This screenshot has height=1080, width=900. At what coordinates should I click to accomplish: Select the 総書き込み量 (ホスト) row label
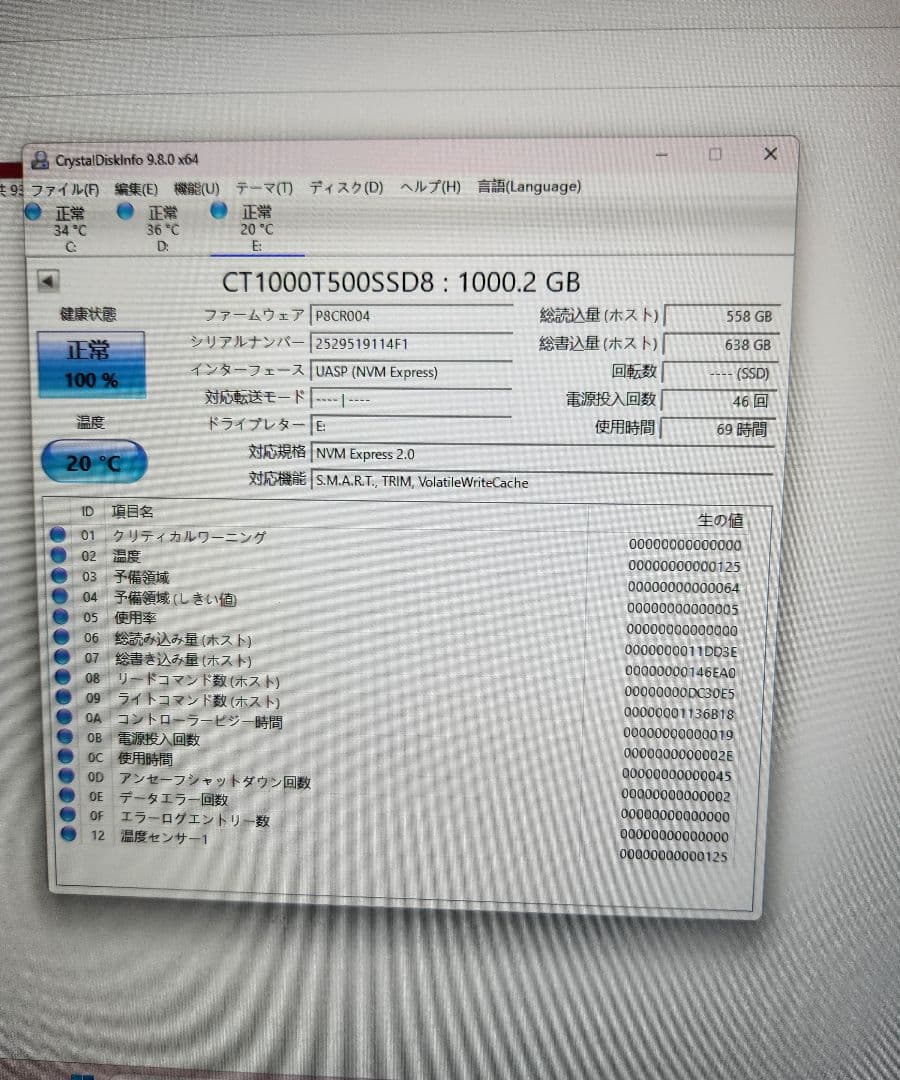pyautogui.click(x=184, y=659)
